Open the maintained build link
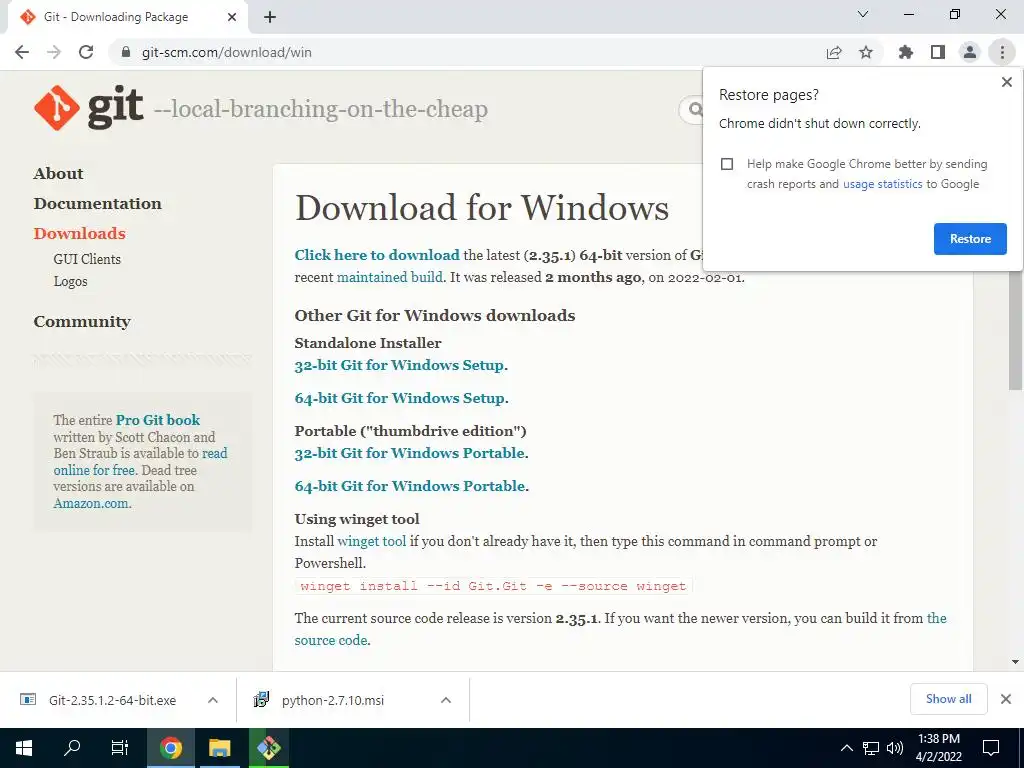1024x768 pixels. tap(389, 278)
